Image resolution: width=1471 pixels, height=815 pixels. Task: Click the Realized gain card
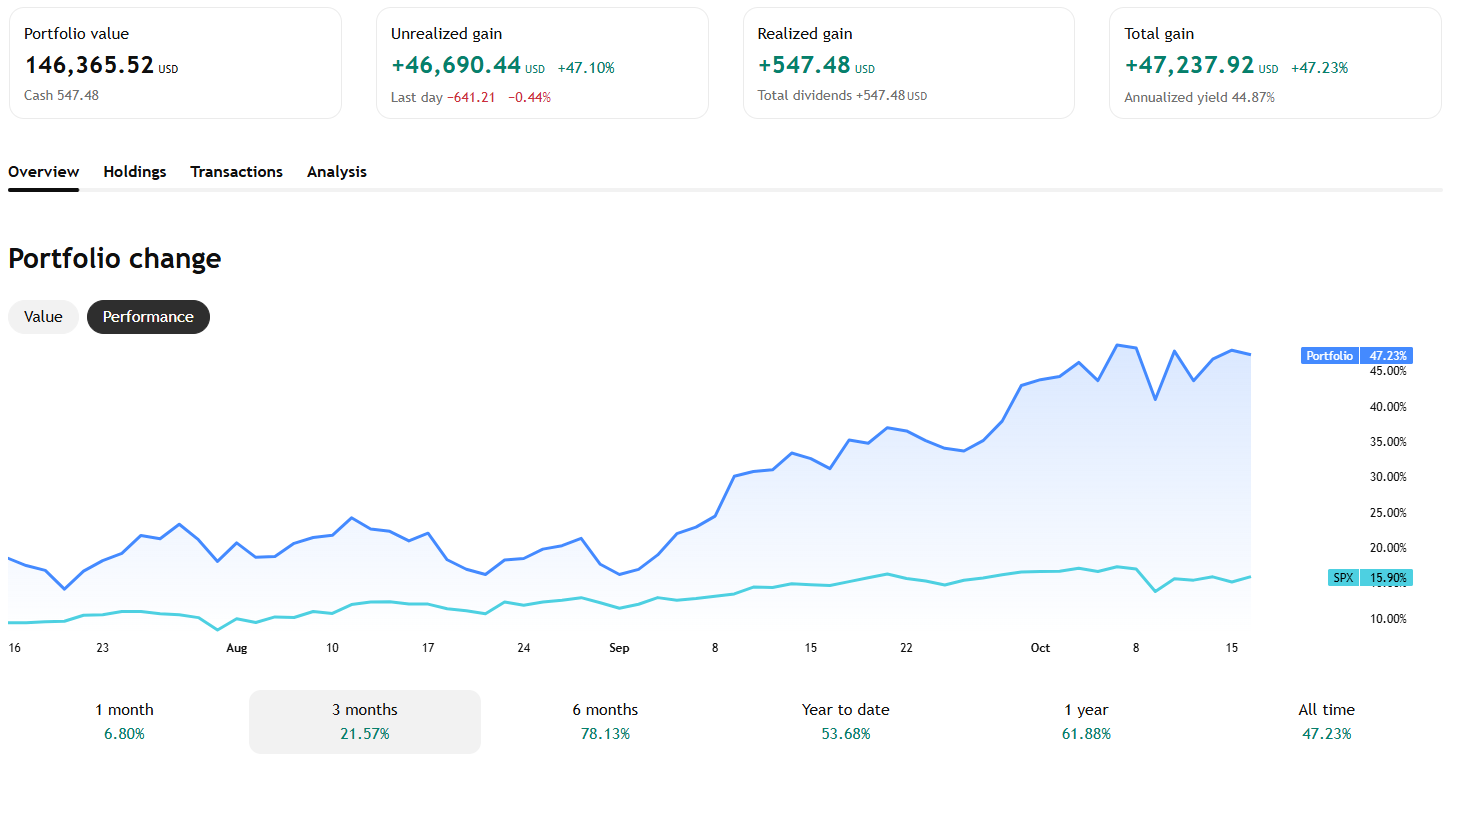908,64
